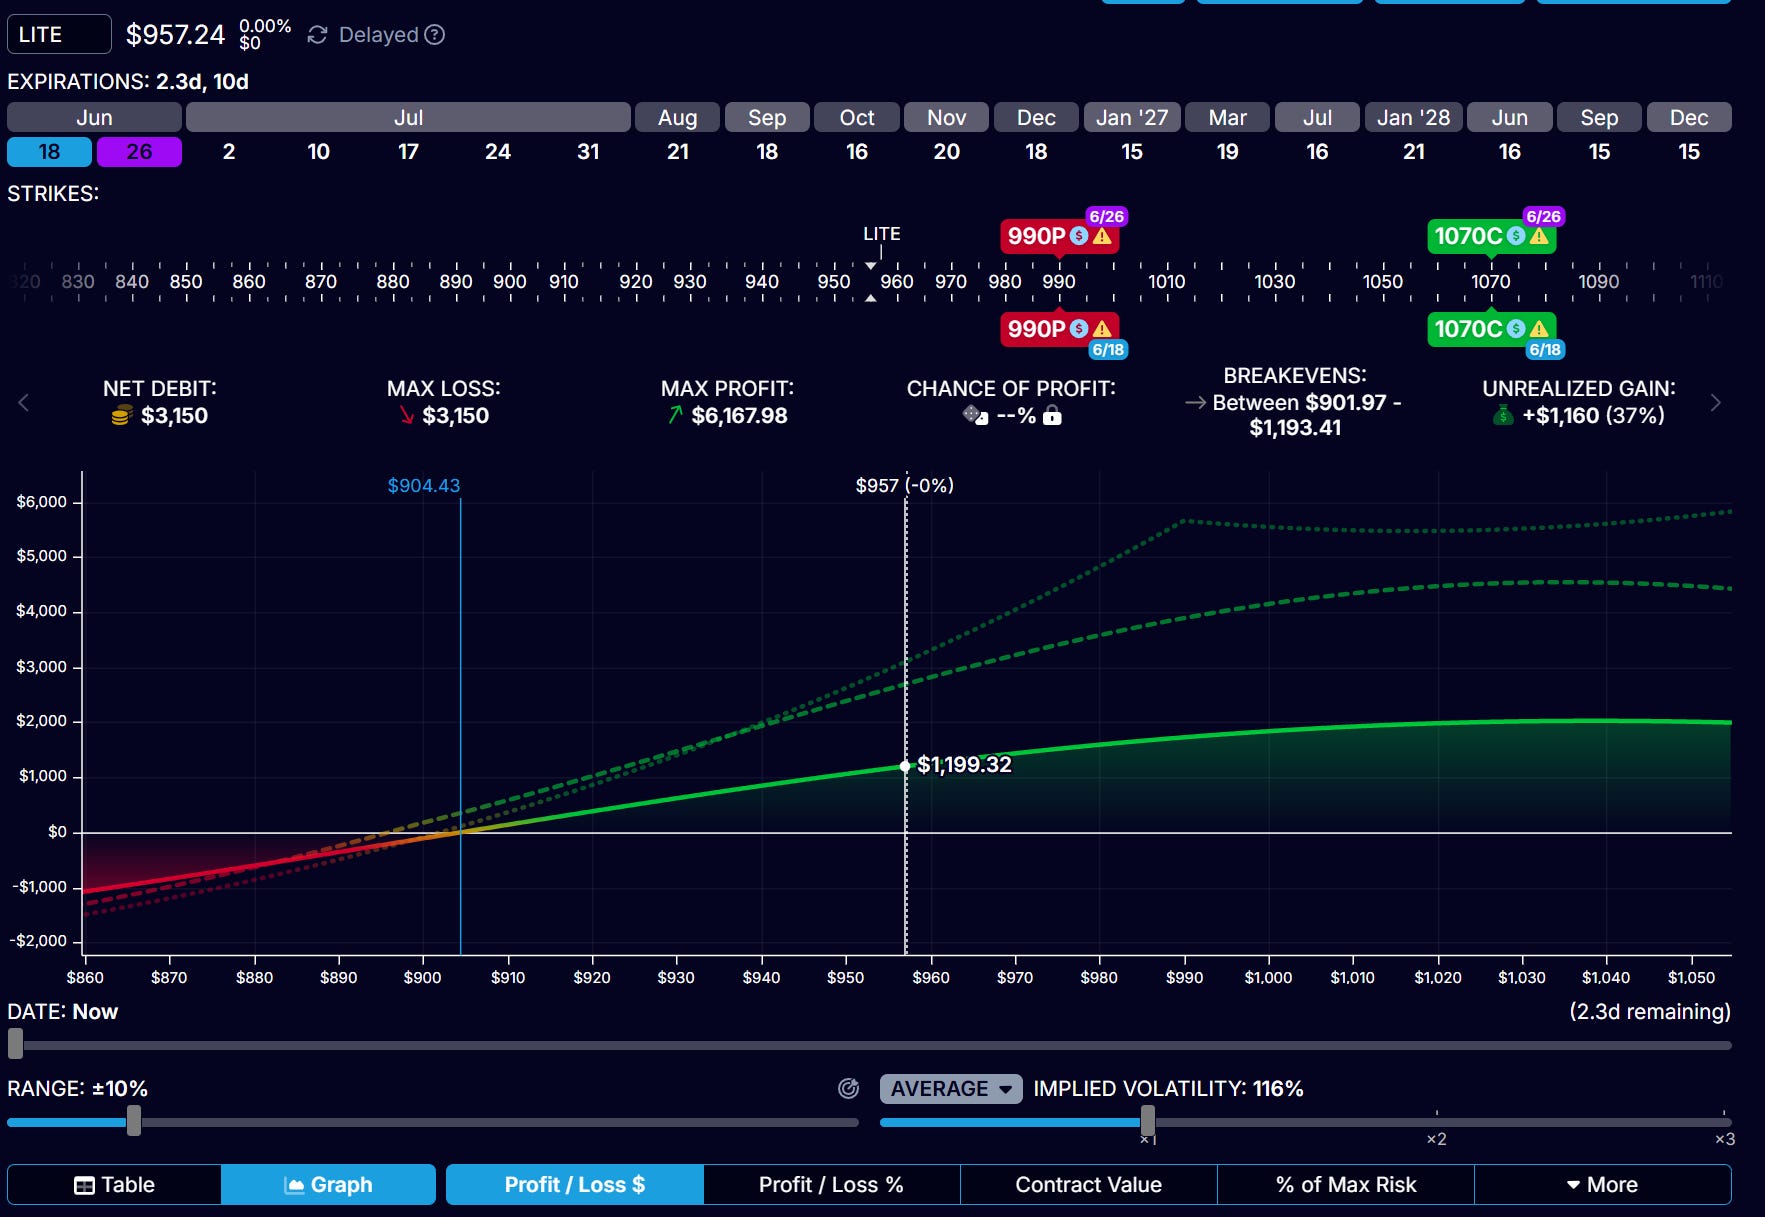Select the Jan '27 expiration month

(x=1132, y=117)
